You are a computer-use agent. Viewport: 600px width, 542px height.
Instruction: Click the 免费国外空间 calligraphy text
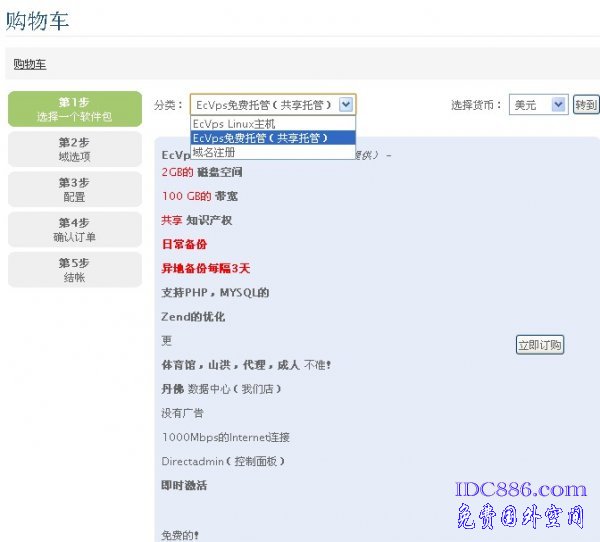[x=520, y=519]
